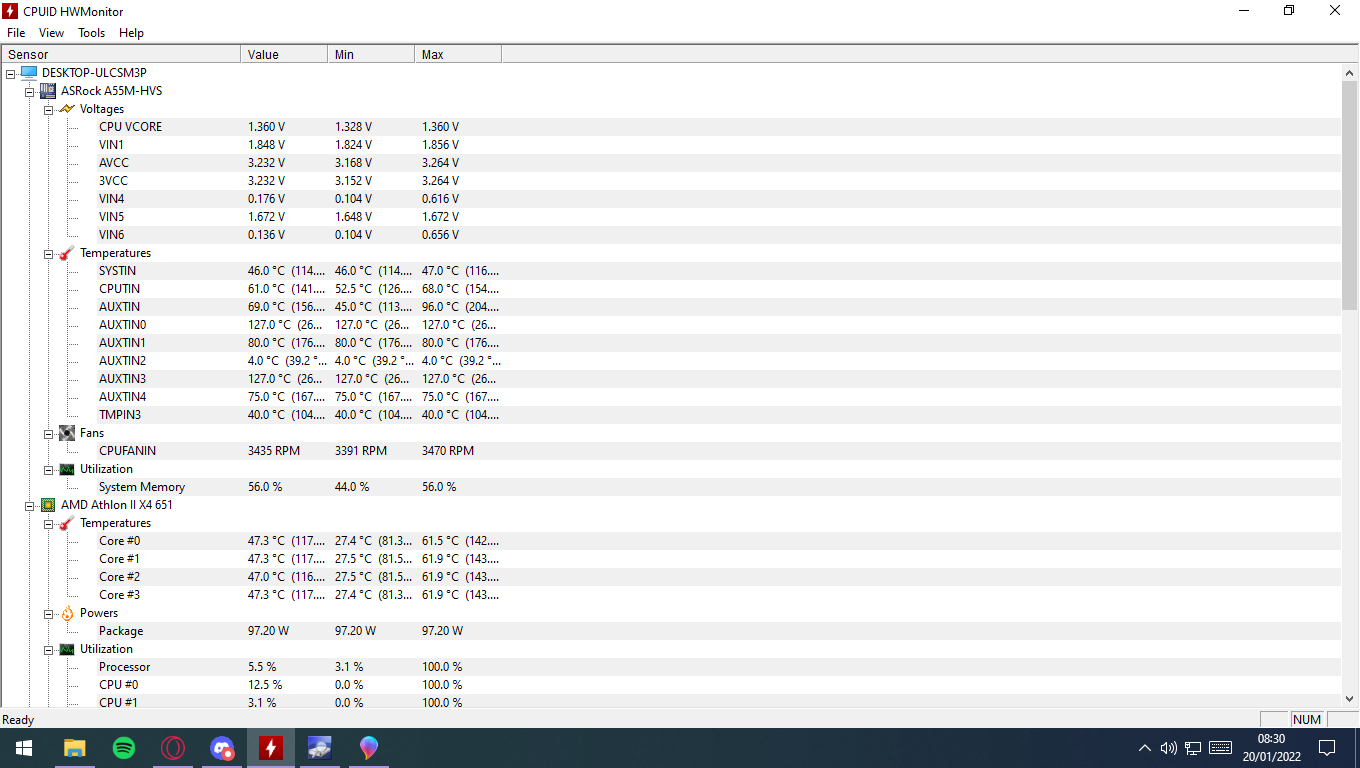Screen dimensions: 1360x768
Task: Open Opera browser from the taskbar
Action: [x=173, y=747]
